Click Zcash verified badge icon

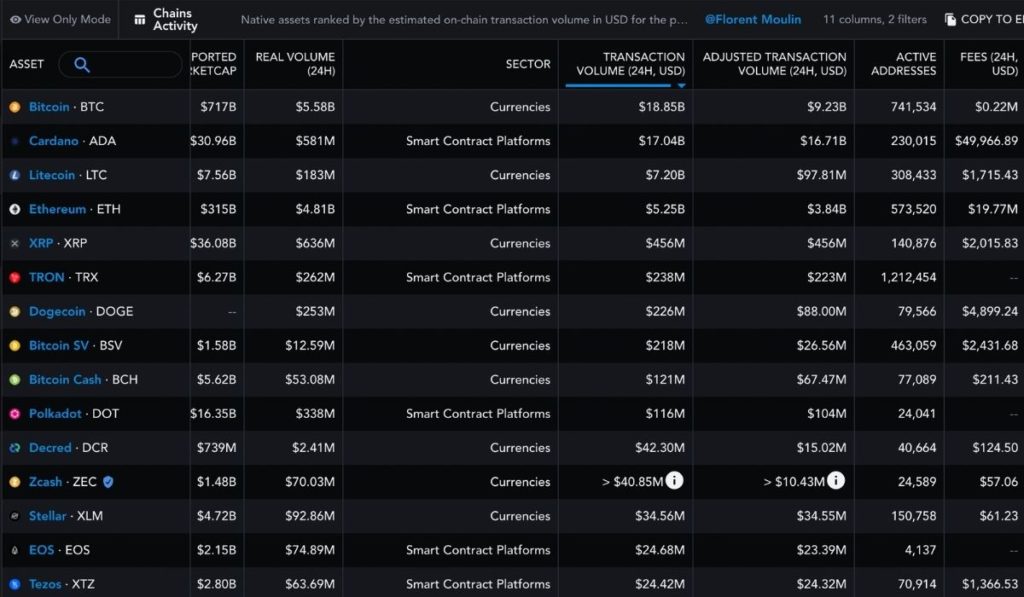[x=108, y=481]
